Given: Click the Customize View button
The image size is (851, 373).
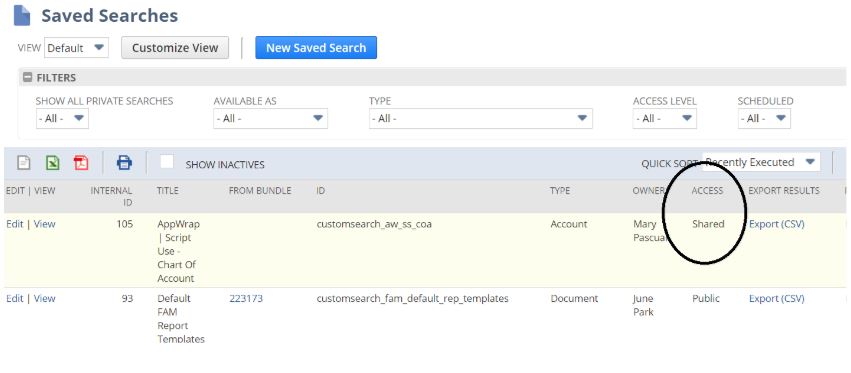Looking at the screenshot, I should click(175, 48).
